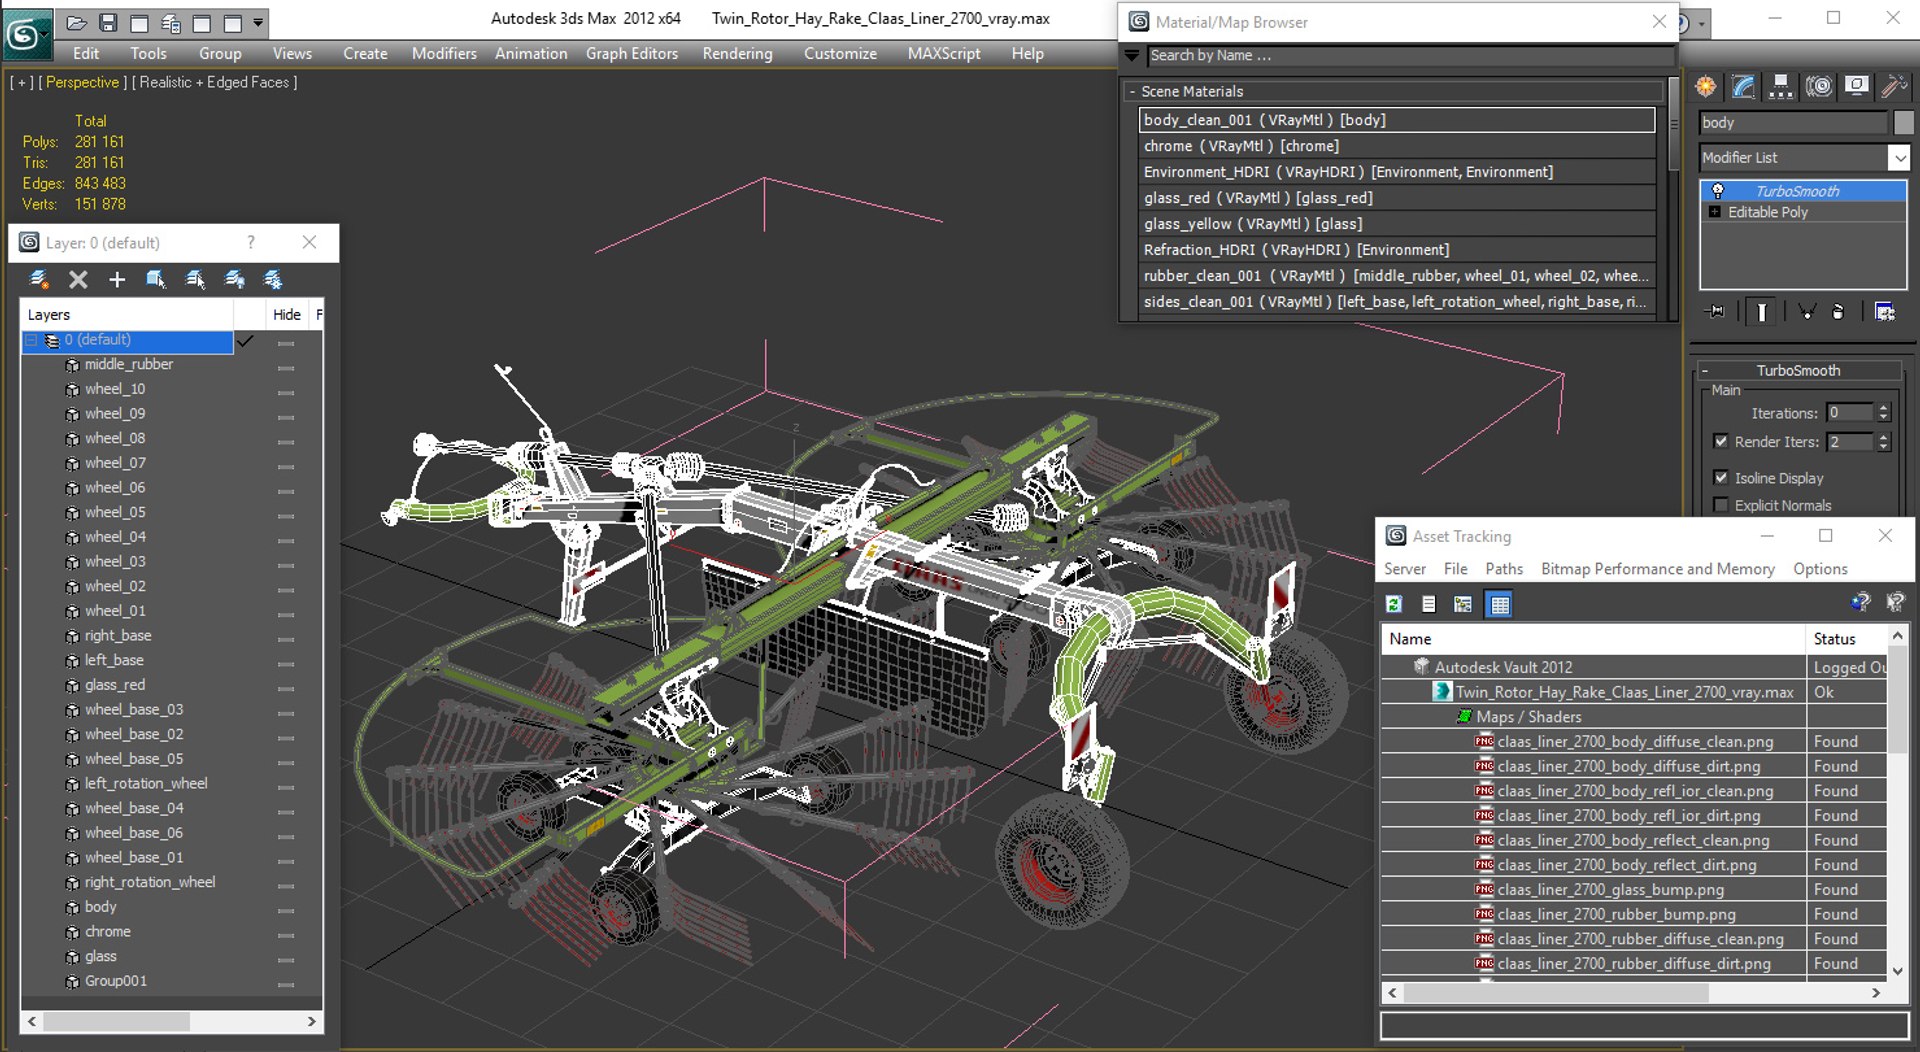Click Highlight Selected Objects' Layers icon
Viewport: 1920px width, 1052px height.
coord(195,280)
